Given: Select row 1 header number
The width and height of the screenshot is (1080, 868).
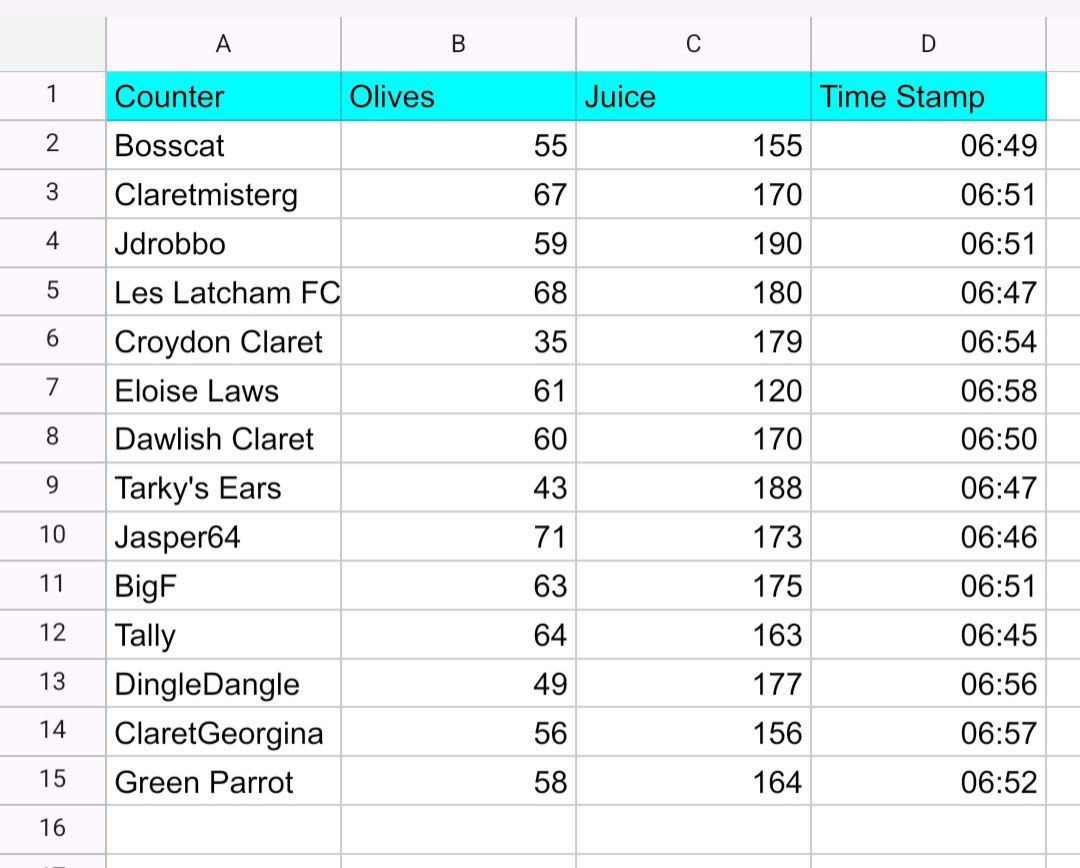Looking at the screenshot, I should point(52,96).
